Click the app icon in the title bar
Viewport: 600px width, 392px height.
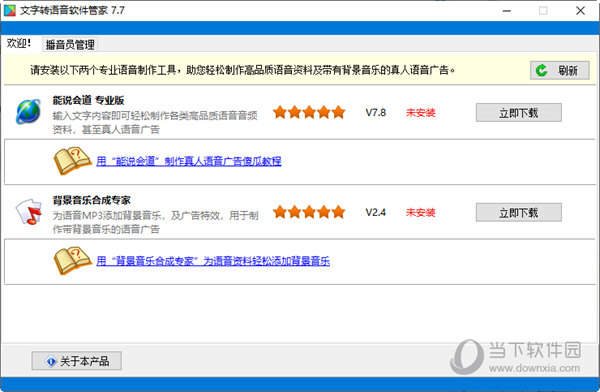(x=10, y=10)
